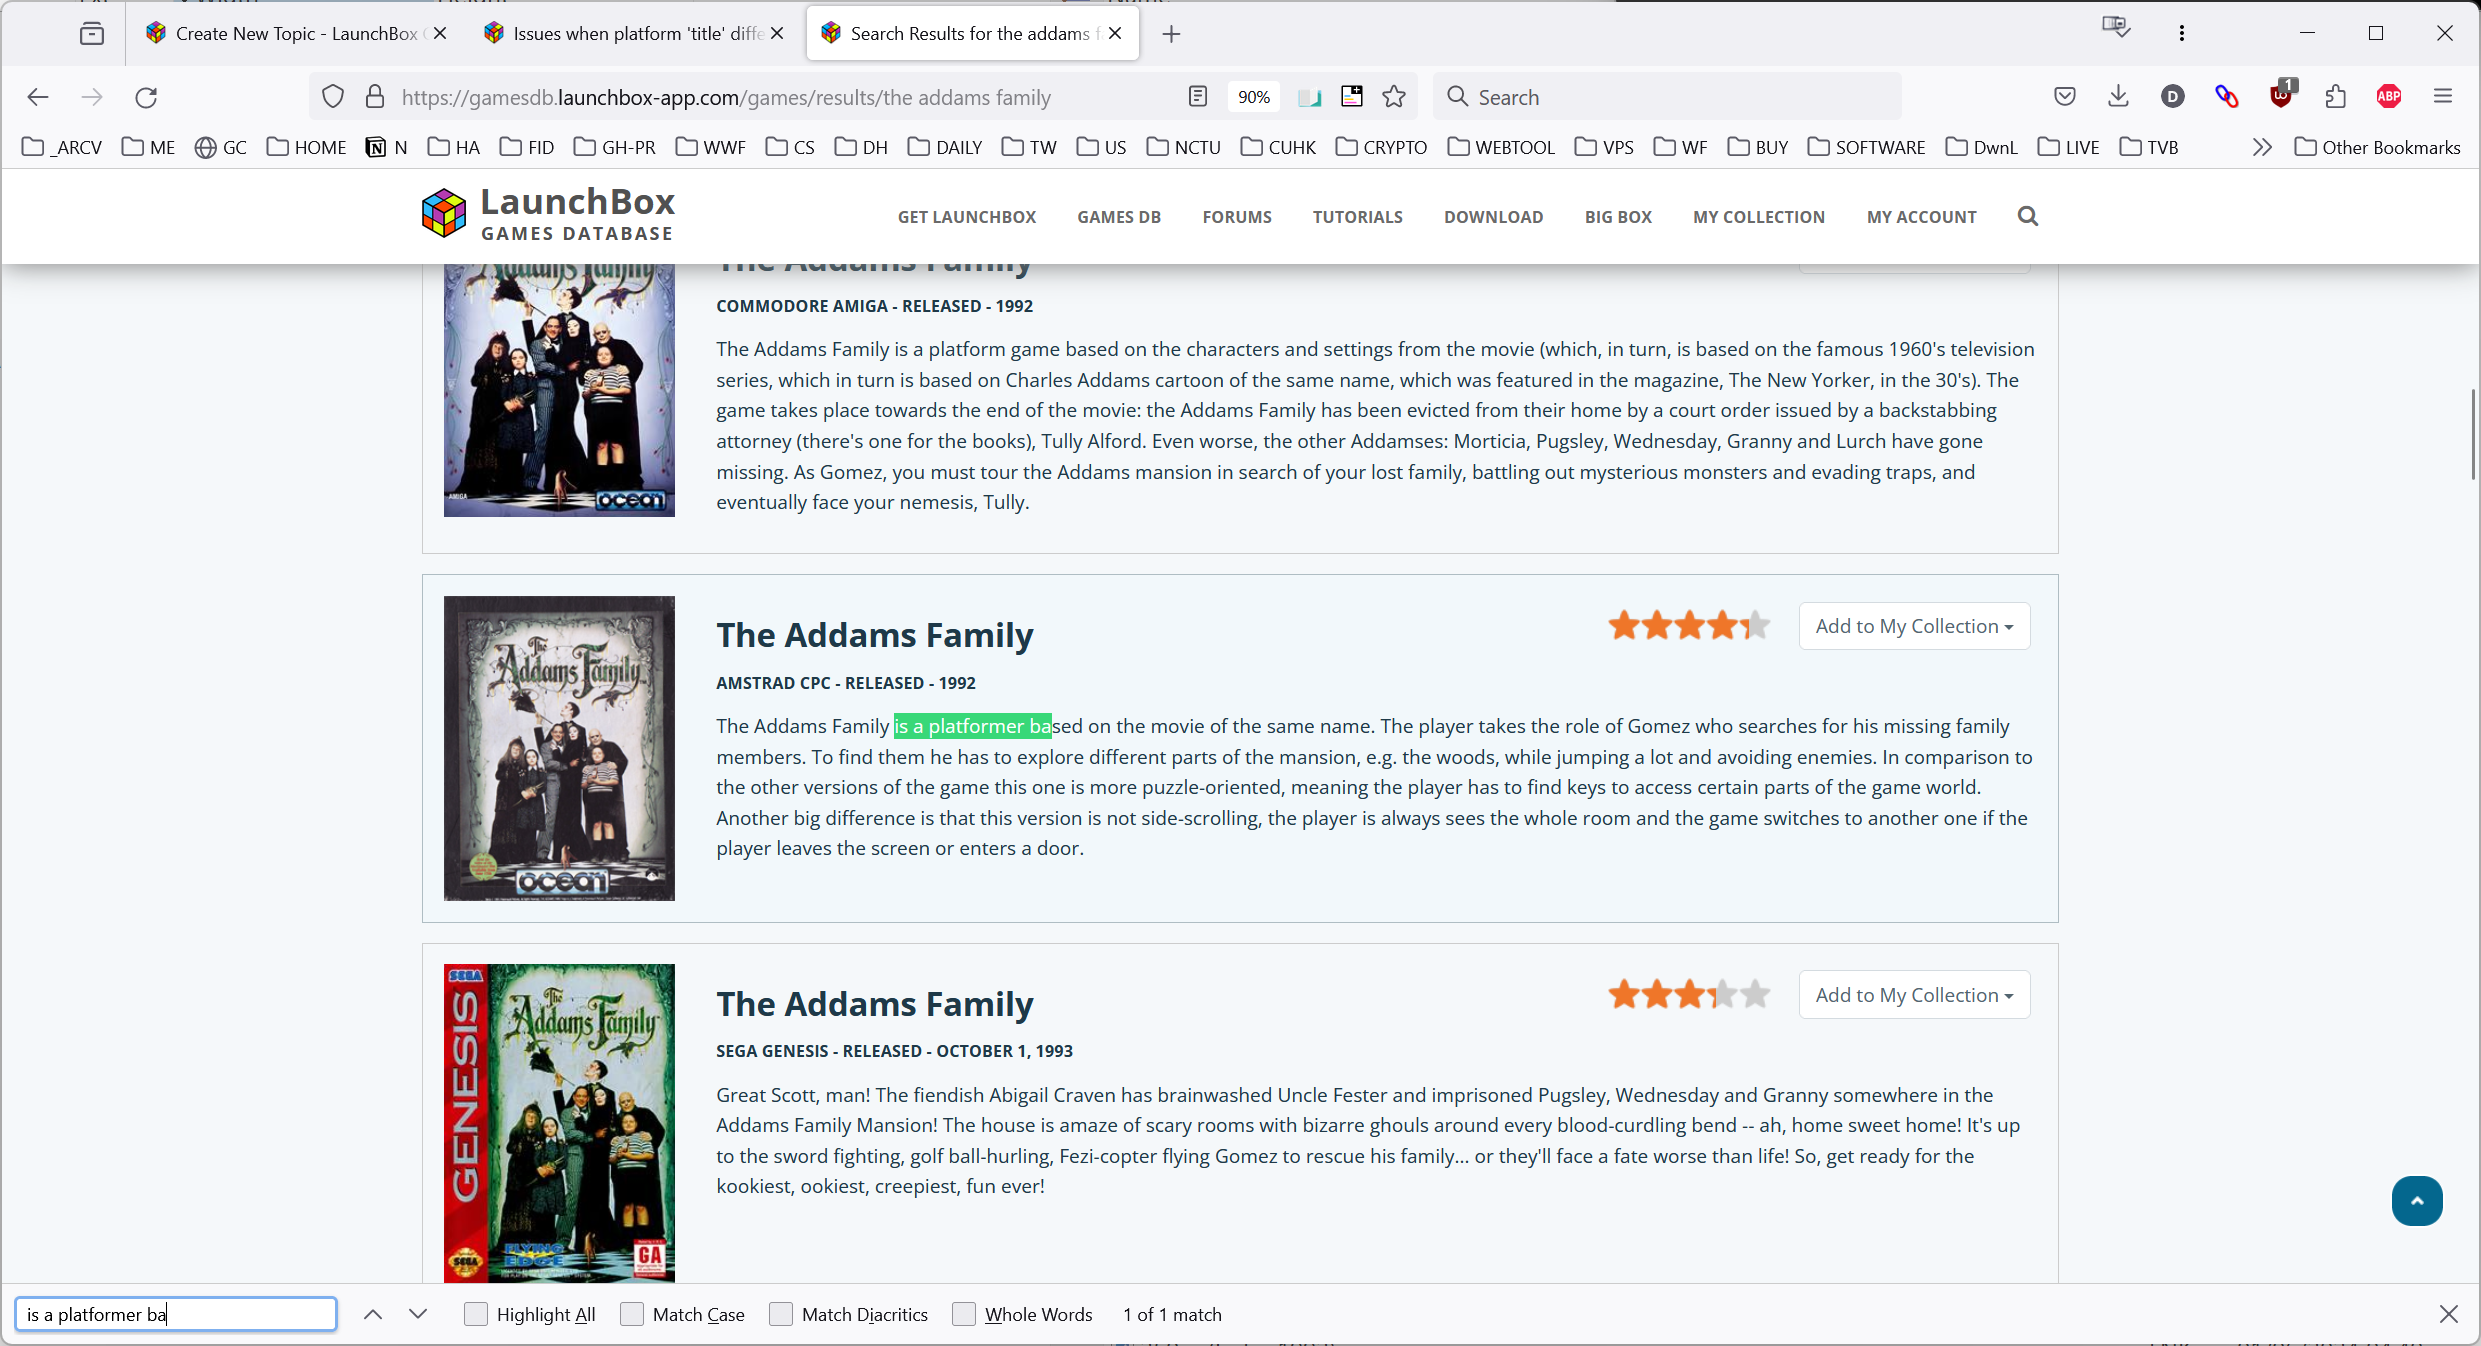
Task: Open DOWNLOAD menu item
Action: click(1493, 217)
